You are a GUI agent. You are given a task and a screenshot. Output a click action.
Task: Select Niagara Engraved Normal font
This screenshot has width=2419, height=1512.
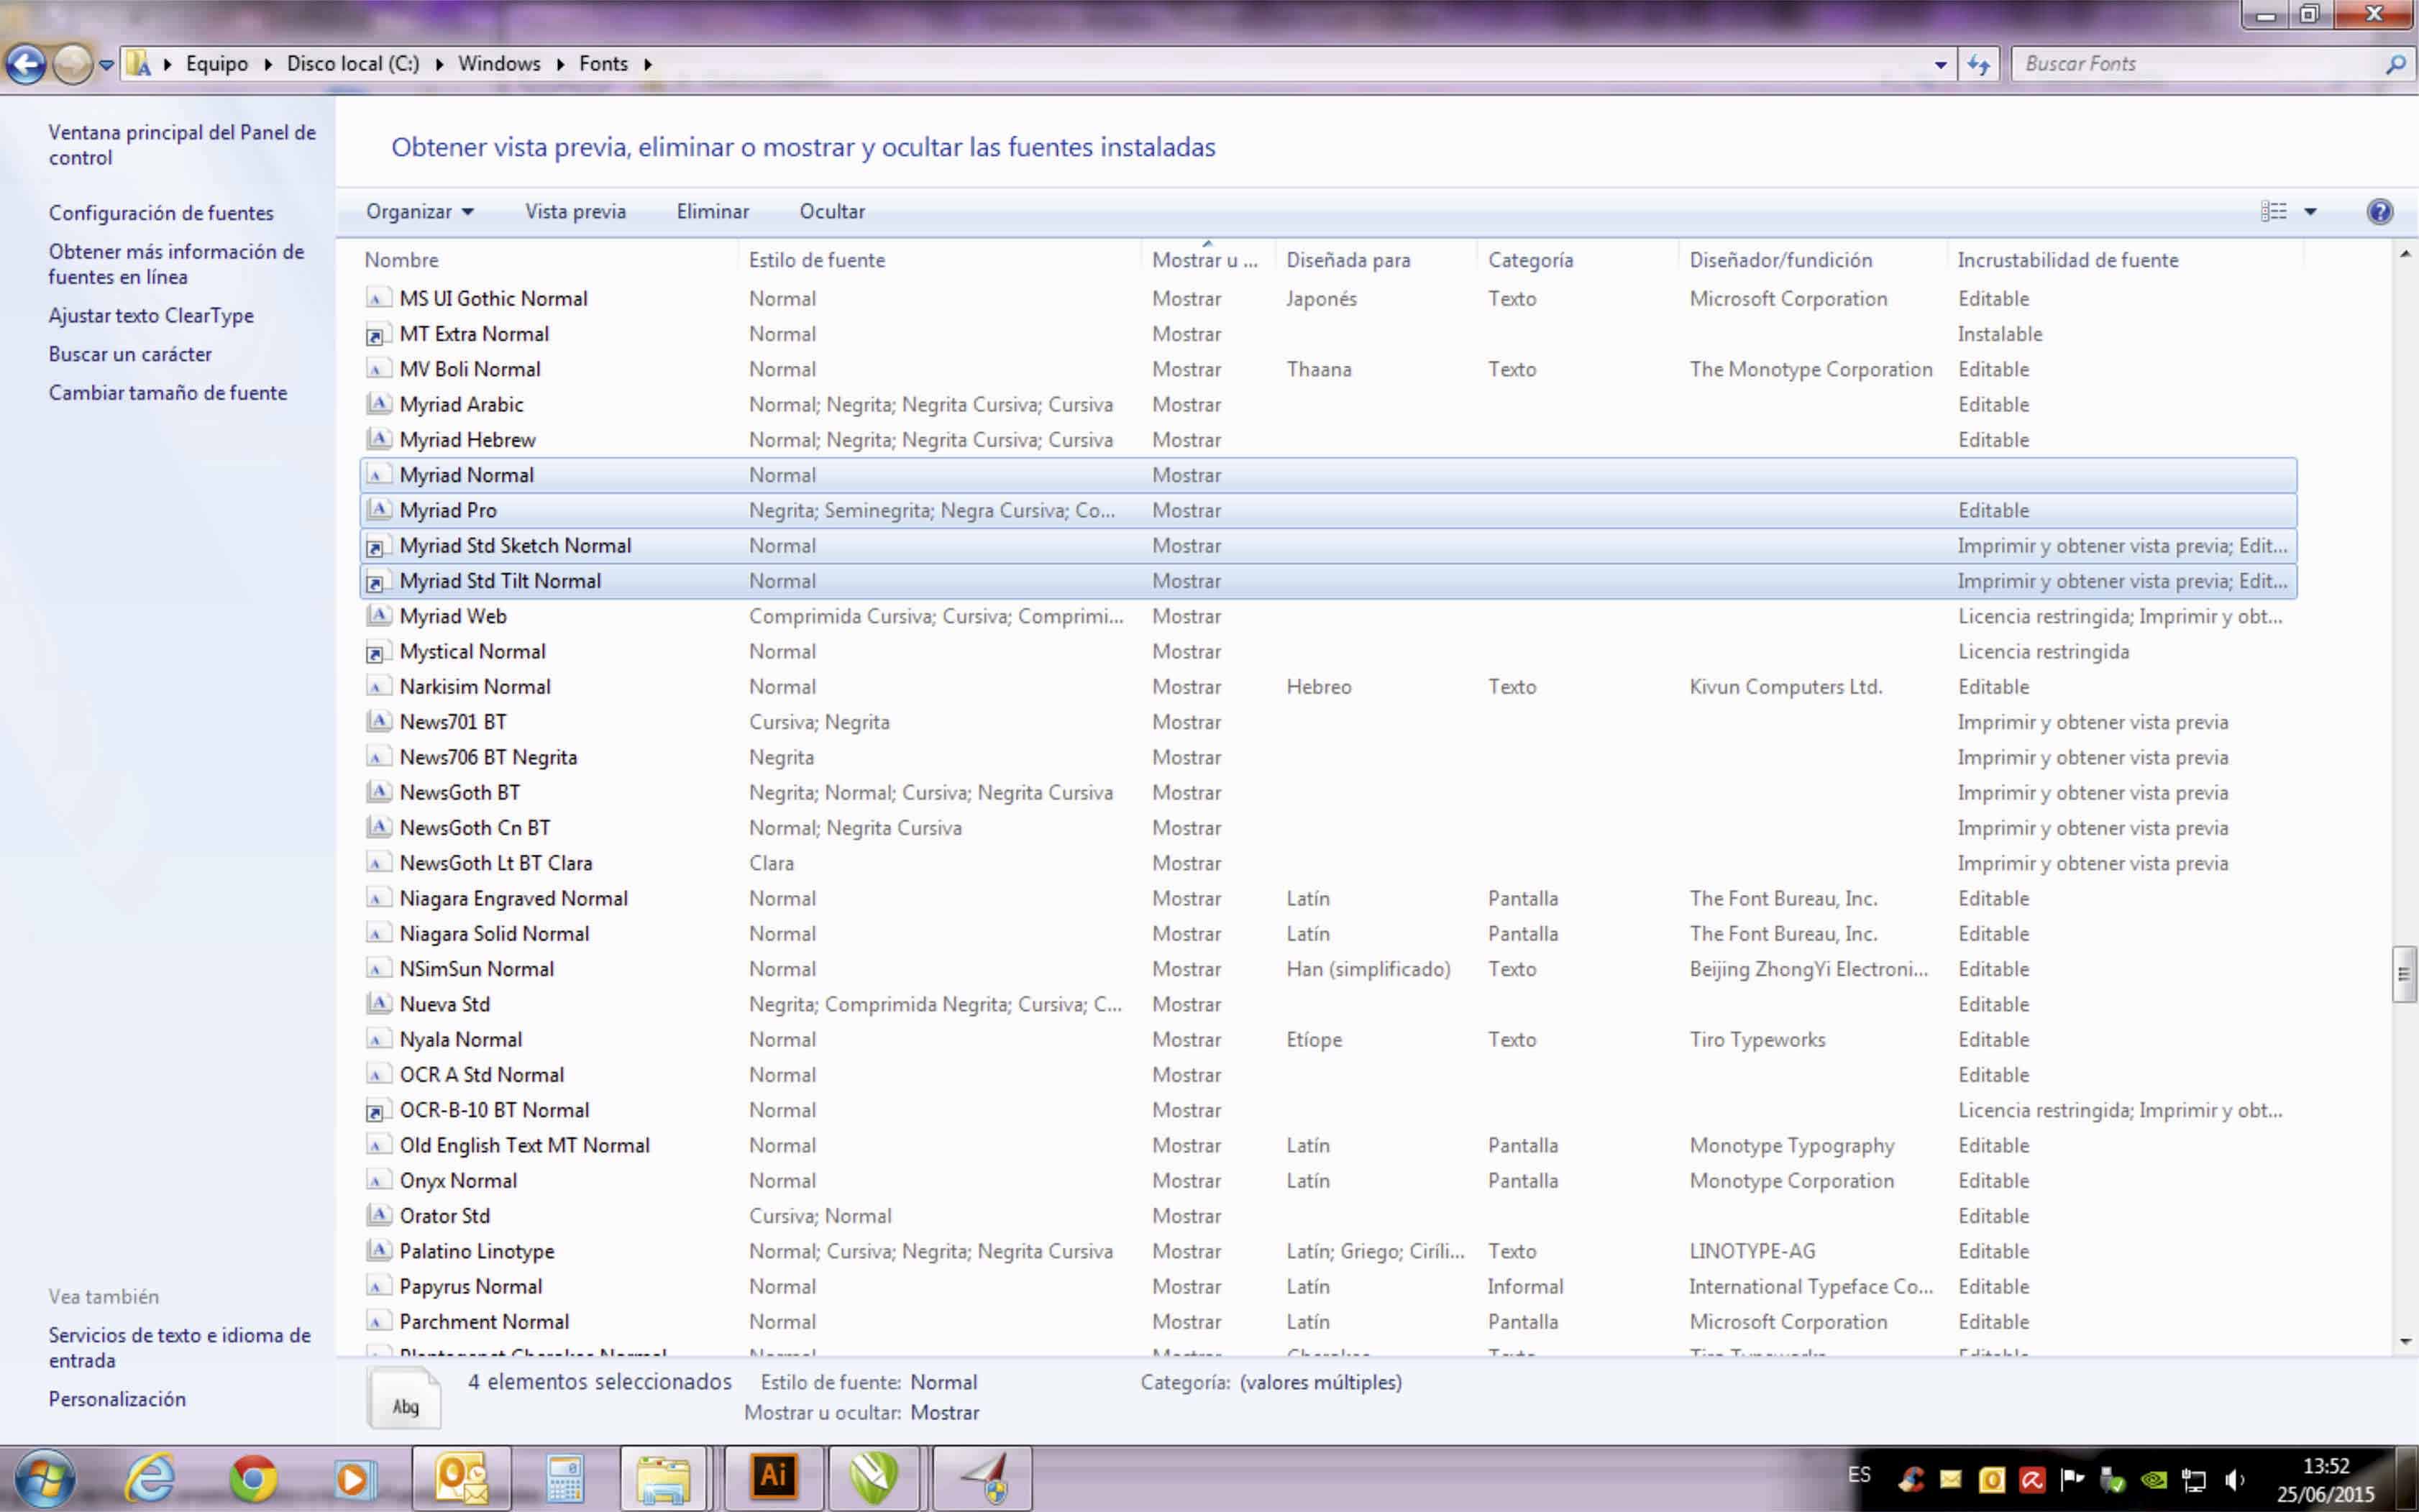coord(1328,898)
